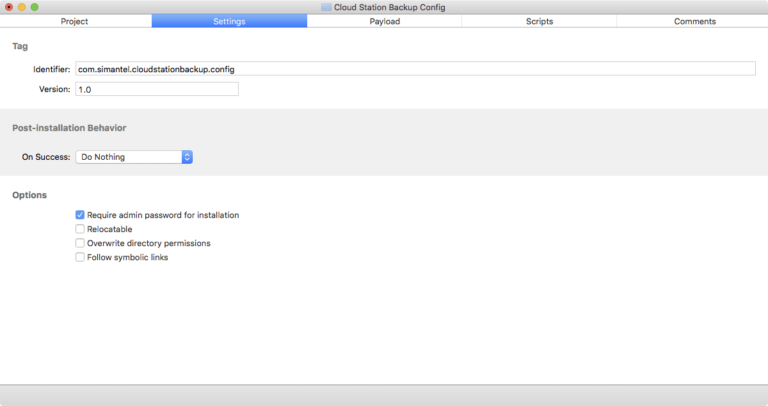The height and width of the screenshot is (406, 768).
Task: Open the Payload tab
Action: pos(384,21)
